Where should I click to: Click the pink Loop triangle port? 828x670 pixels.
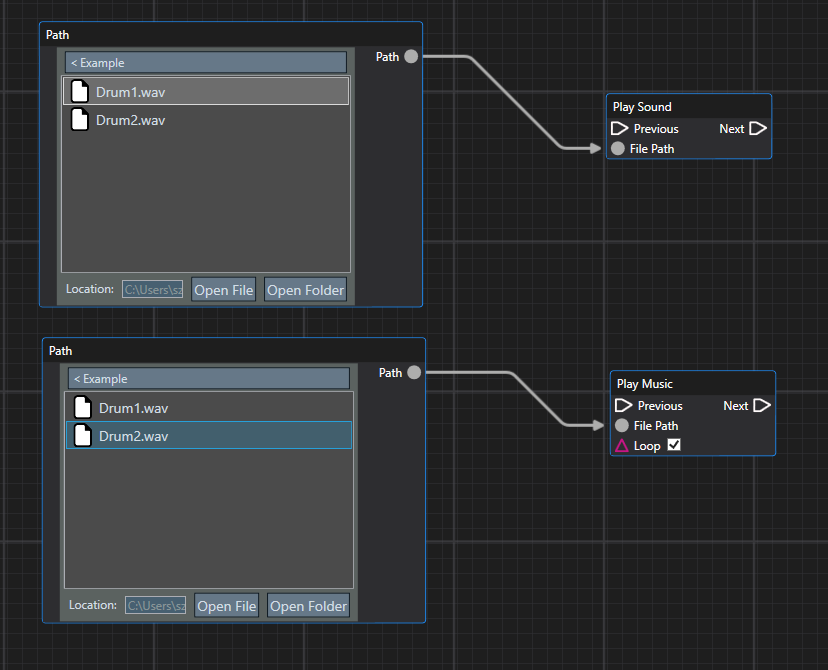[622, 446]
